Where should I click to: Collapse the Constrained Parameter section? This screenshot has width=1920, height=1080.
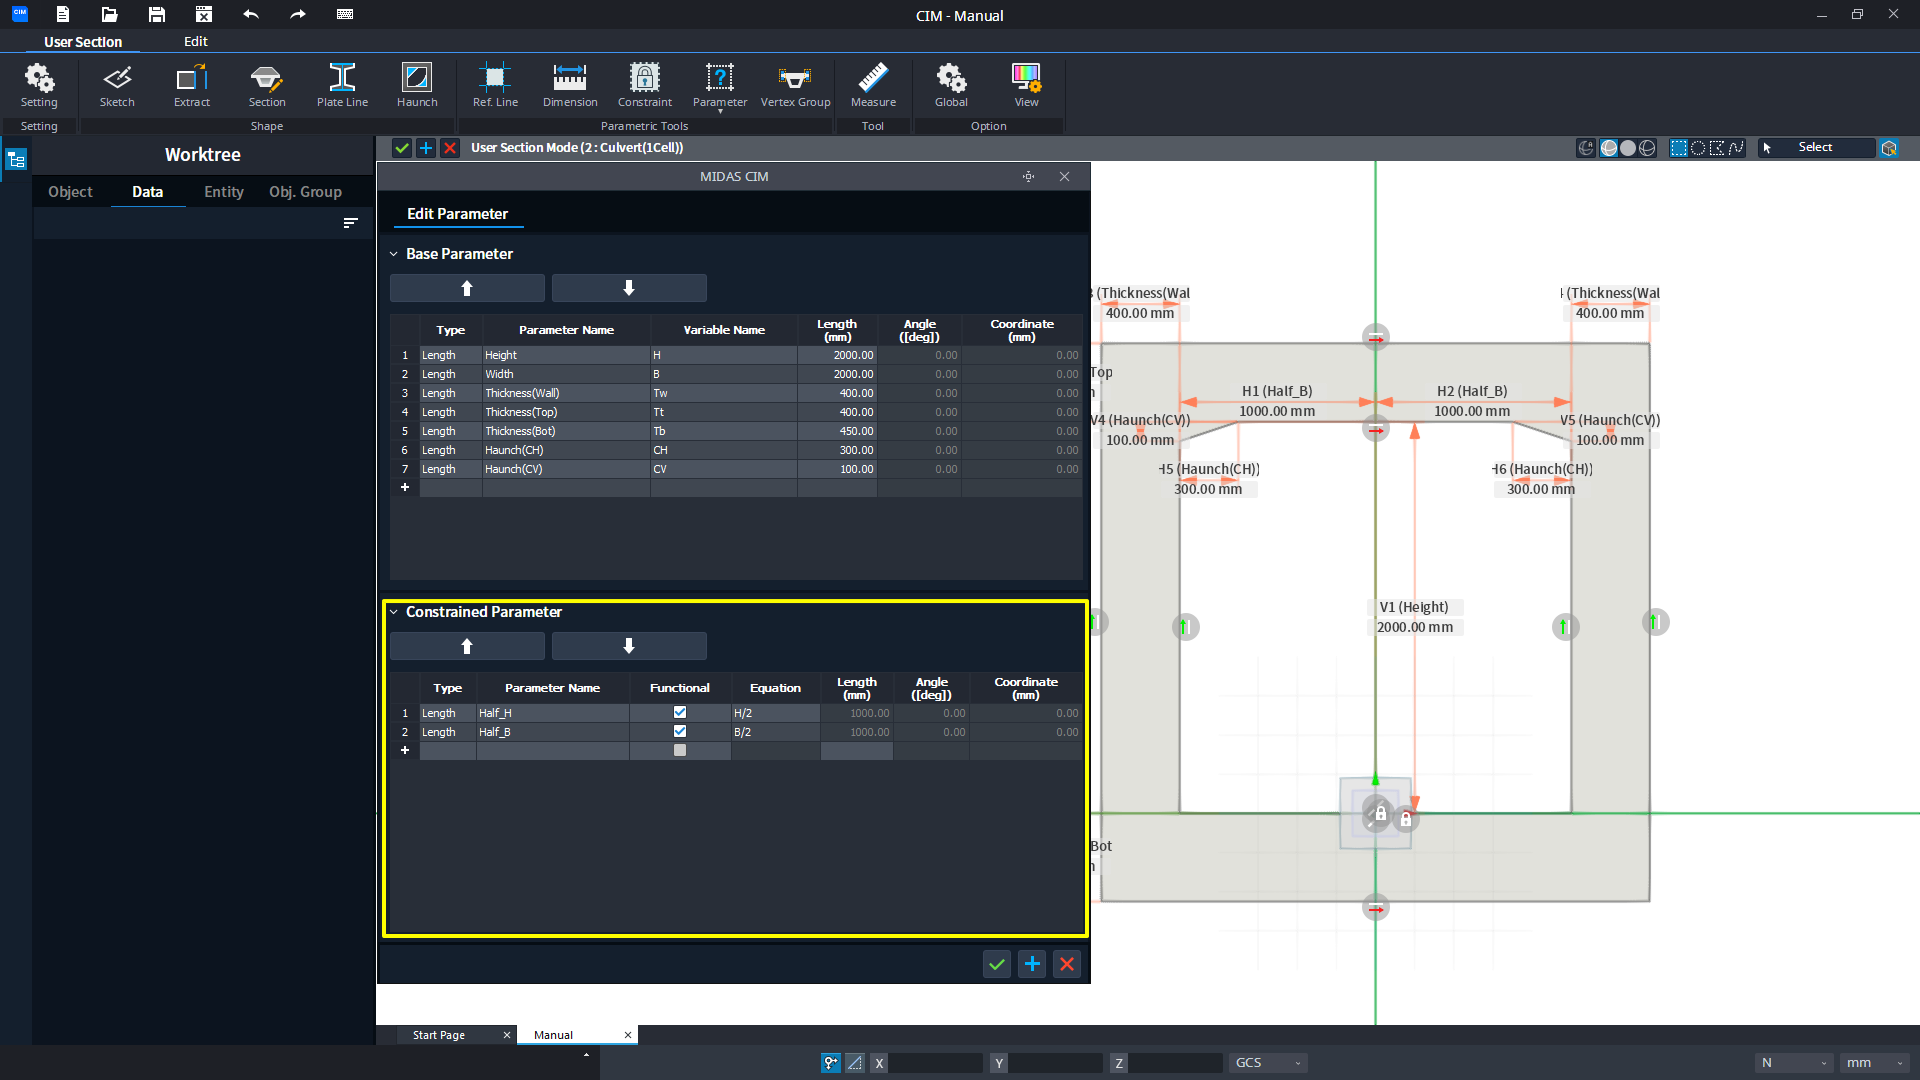pos(394,612)
